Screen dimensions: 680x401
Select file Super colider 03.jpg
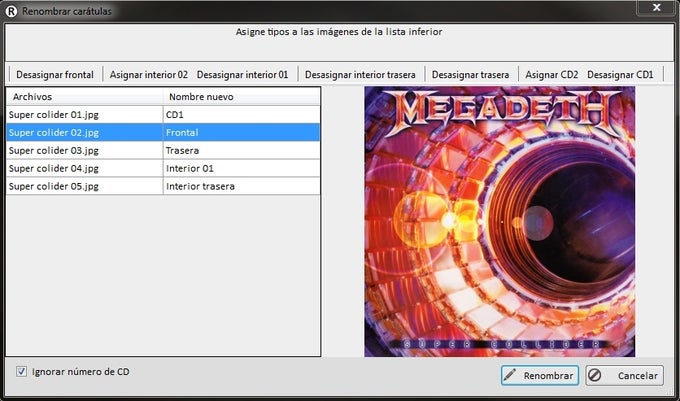tap(85, 150)
